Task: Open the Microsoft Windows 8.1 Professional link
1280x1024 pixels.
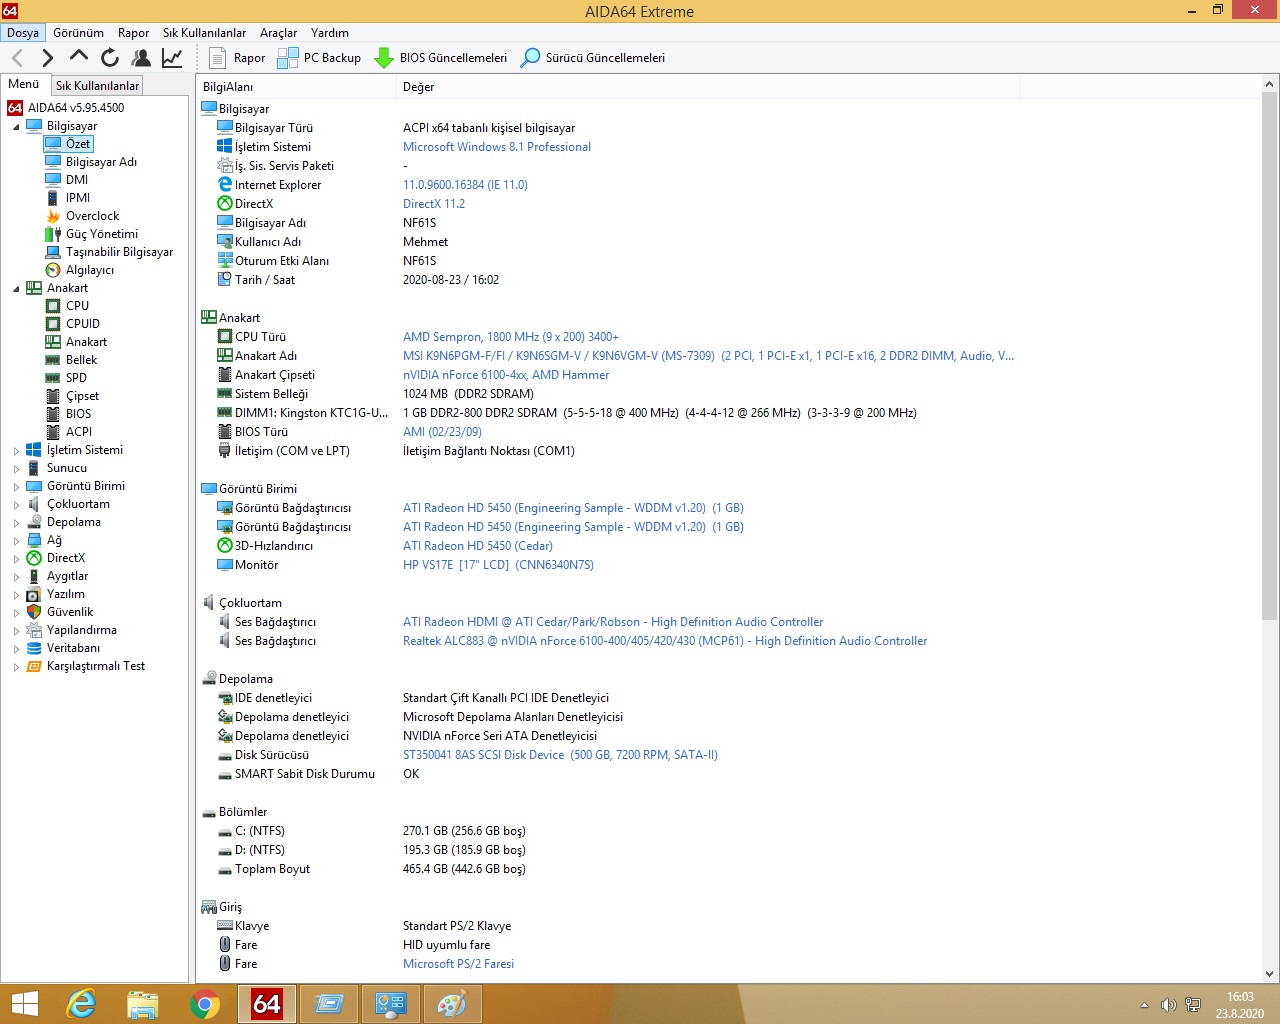Action: click(496, 147)
